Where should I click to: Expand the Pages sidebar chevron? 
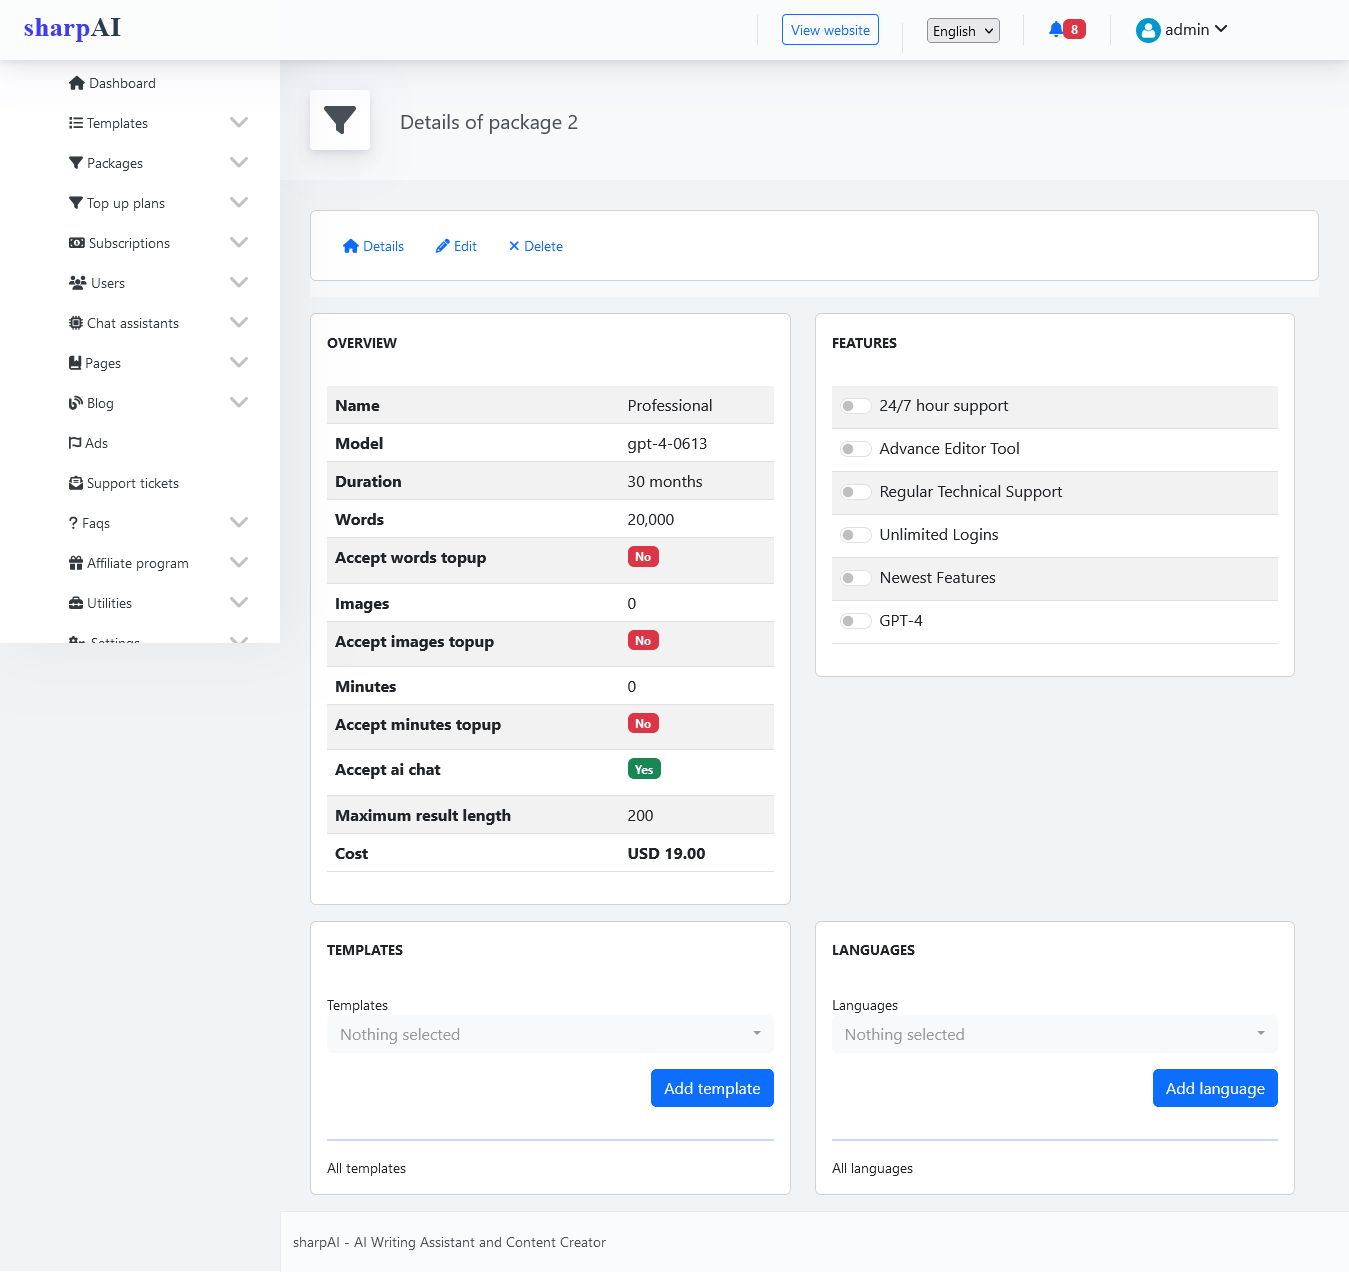(x=239, y=362)
